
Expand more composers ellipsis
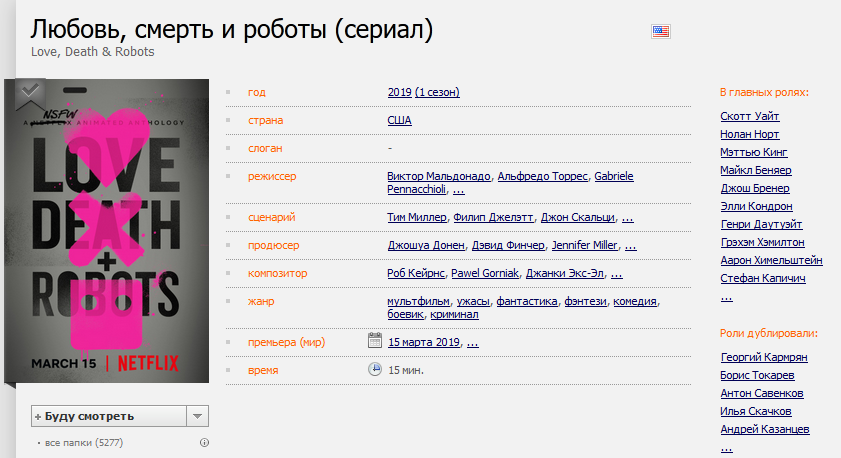coord(617,273)
